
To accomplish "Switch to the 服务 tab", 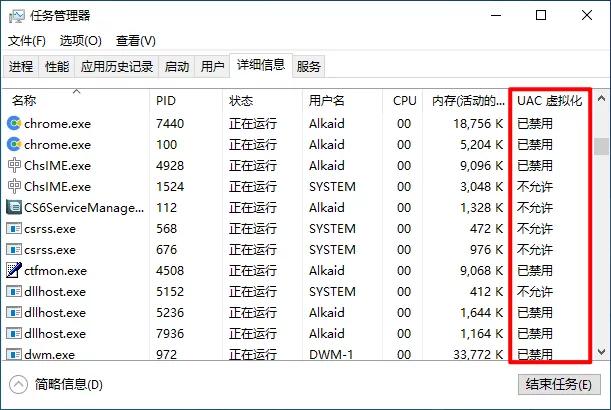I will point(309,67).
